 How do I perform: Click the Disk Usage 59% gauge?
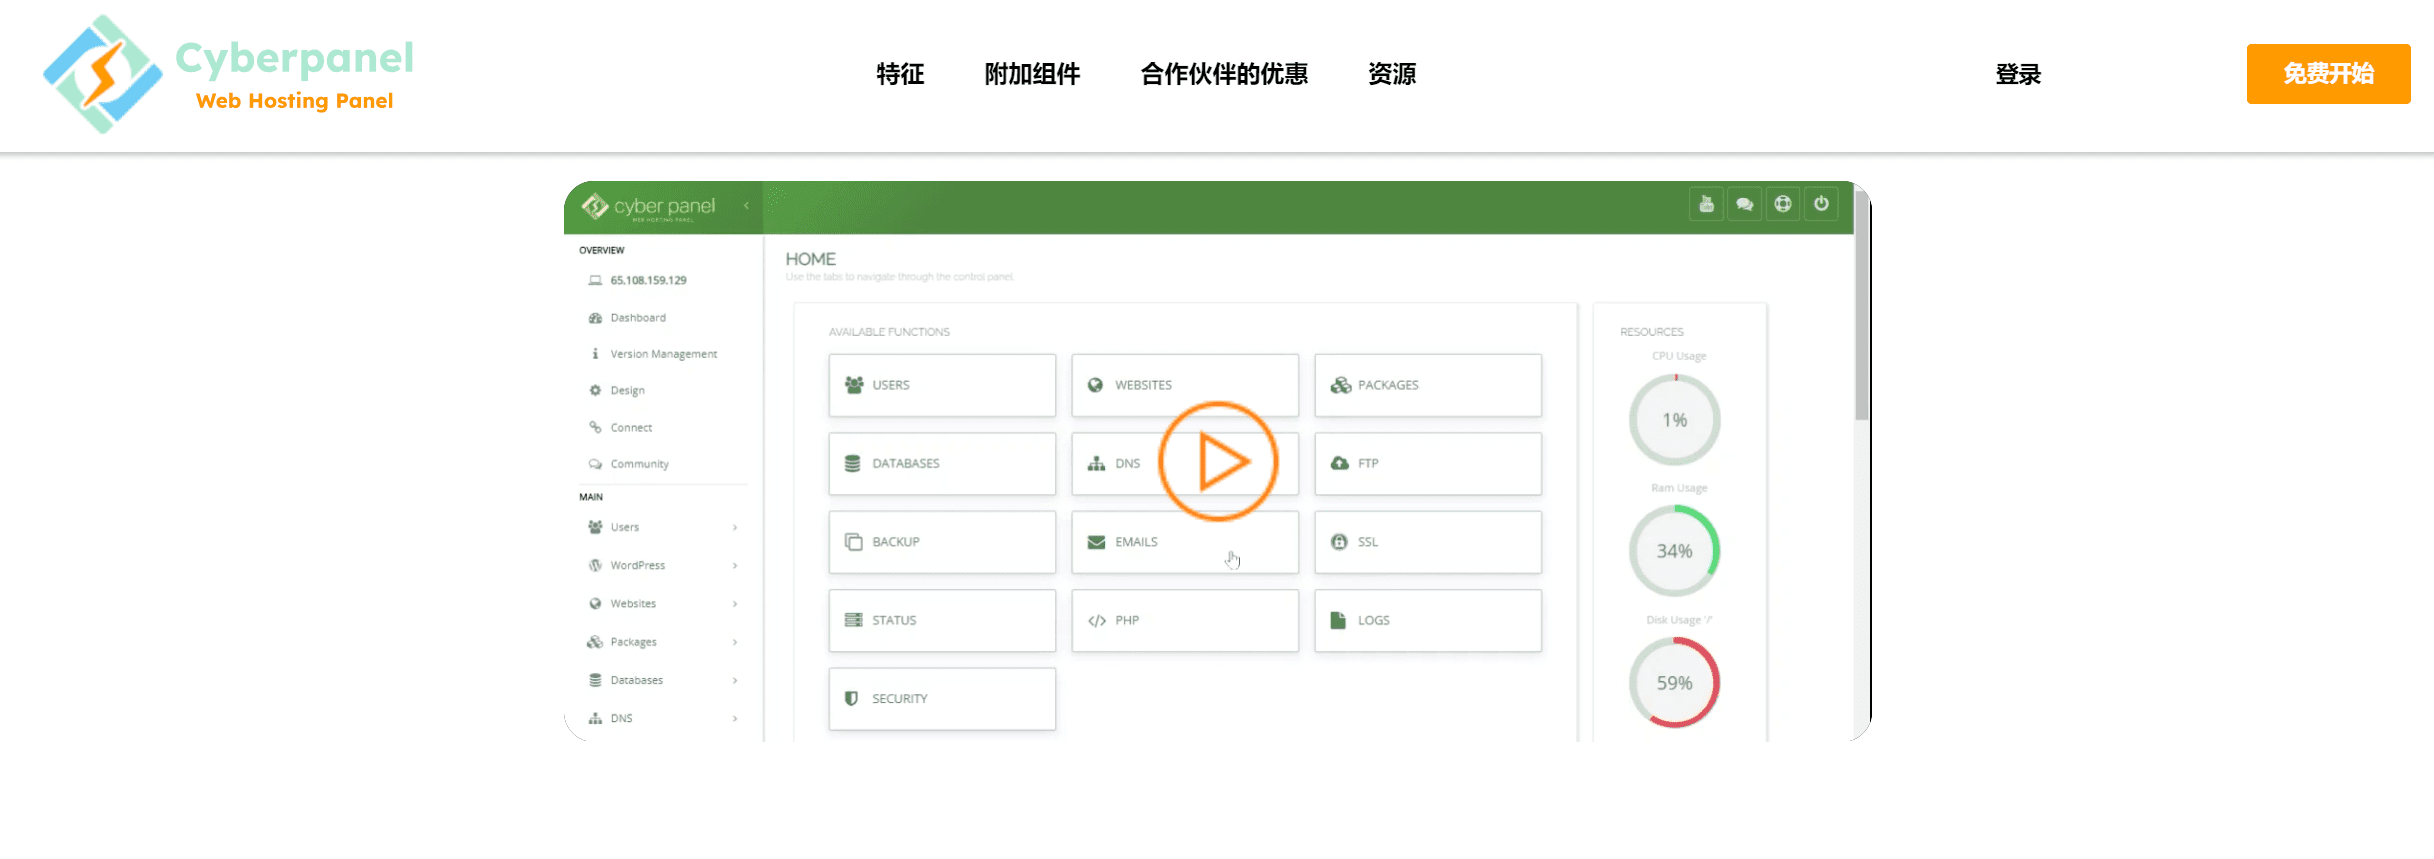tap(1674, 683)
